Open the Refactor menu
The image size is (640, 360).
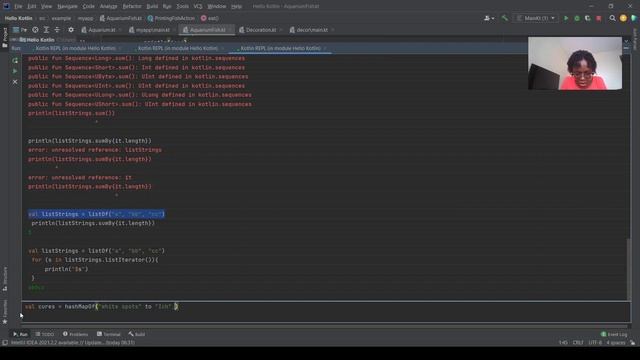click(x=132, y=7)
